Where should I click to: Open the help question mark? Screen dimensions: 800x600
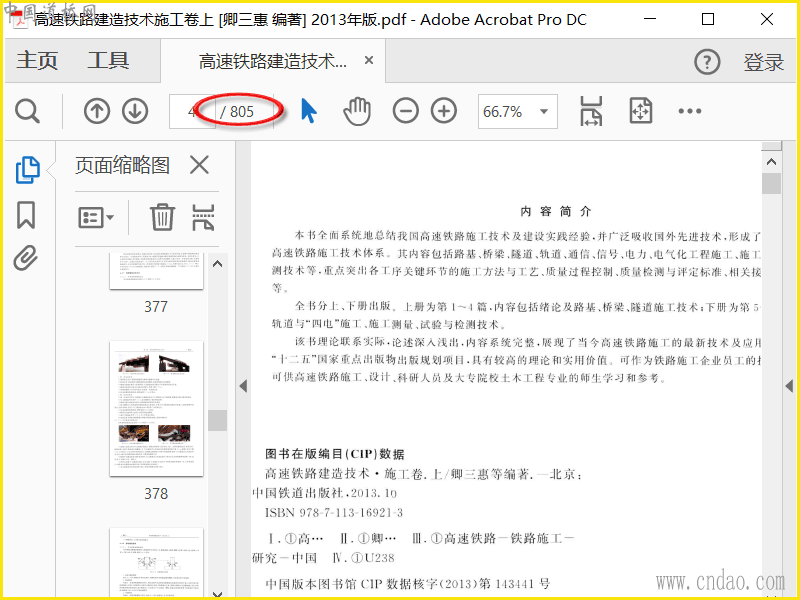click(x=707, y=62)
